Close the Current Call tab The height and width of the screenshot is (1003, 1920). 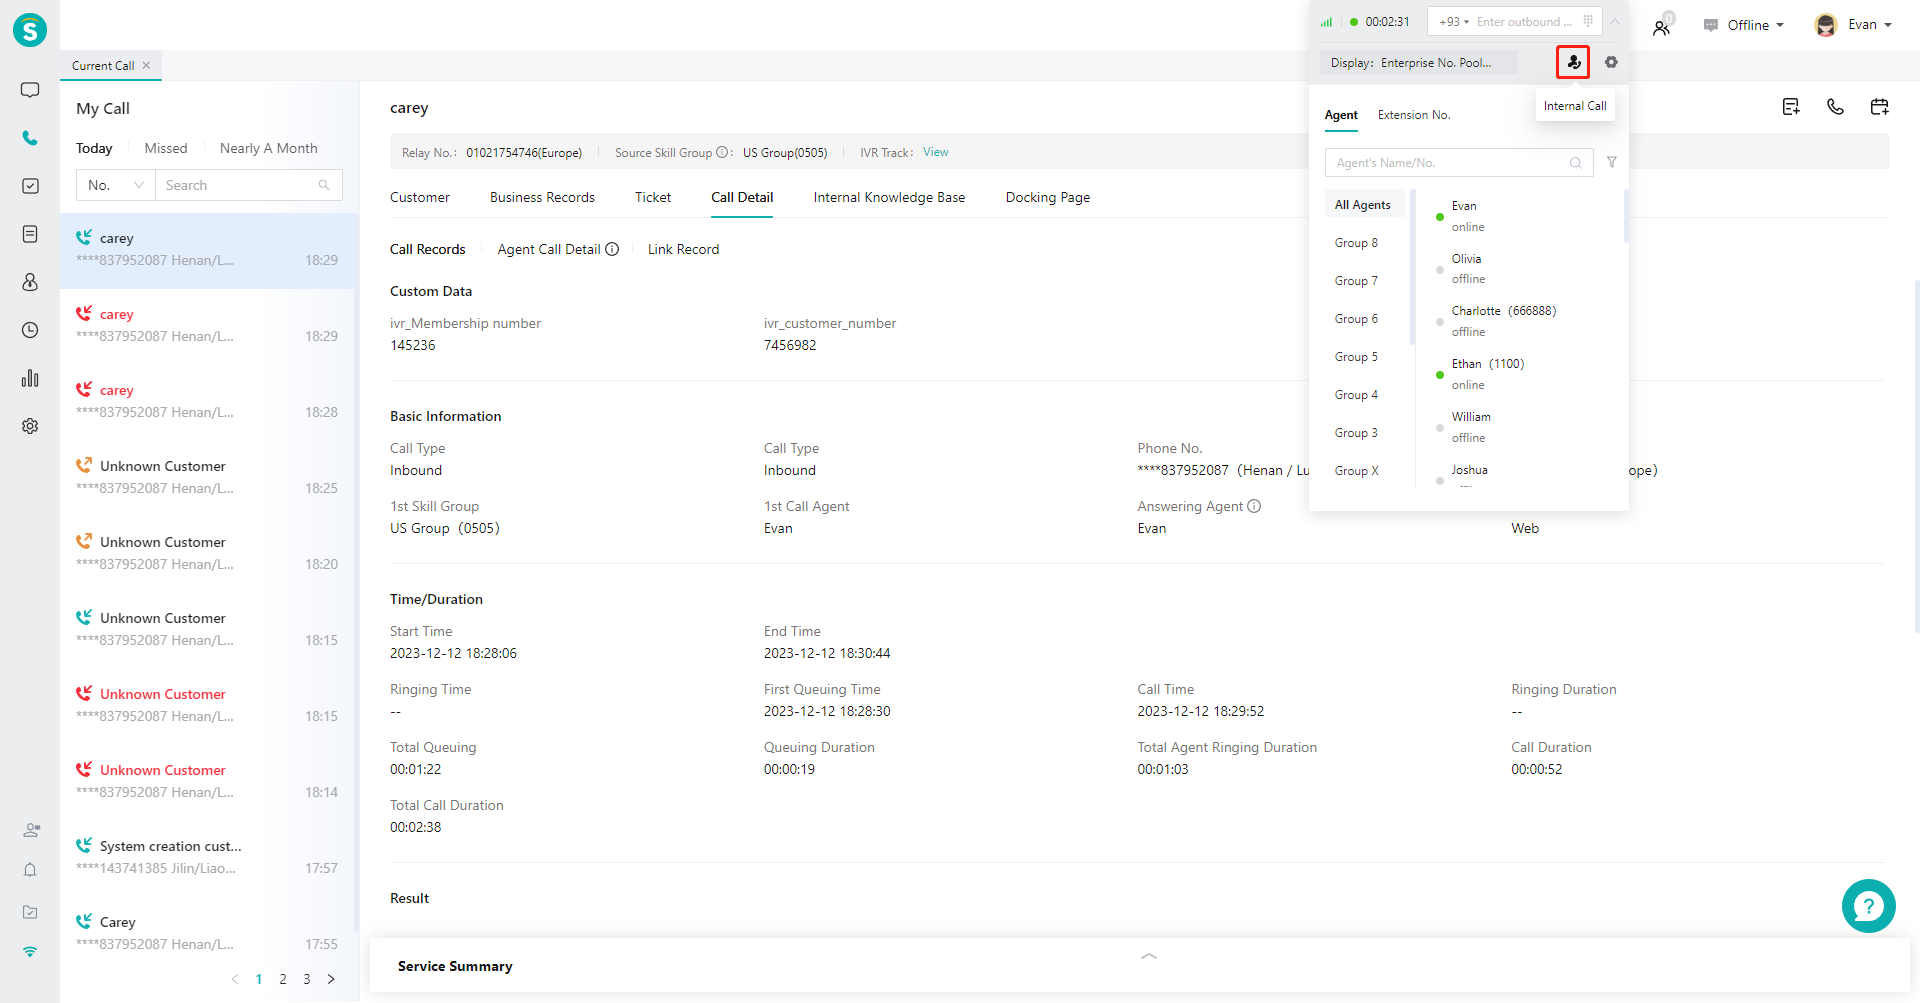[146, 65]
